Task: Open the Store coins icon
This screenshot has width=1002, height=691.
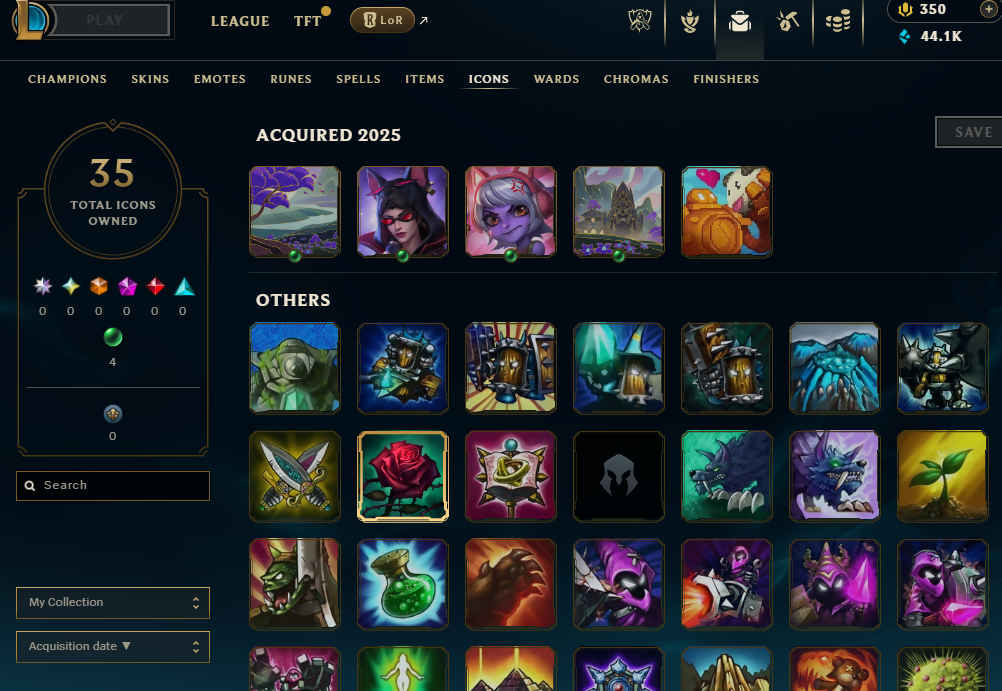Action: point(838,22)
